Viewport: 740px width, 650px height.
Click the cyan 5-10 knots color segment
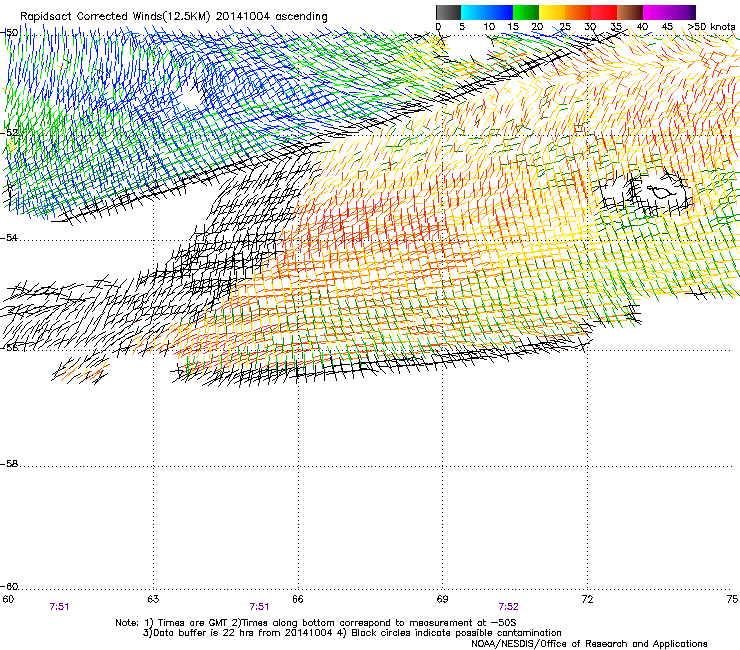tap(474, 12)
